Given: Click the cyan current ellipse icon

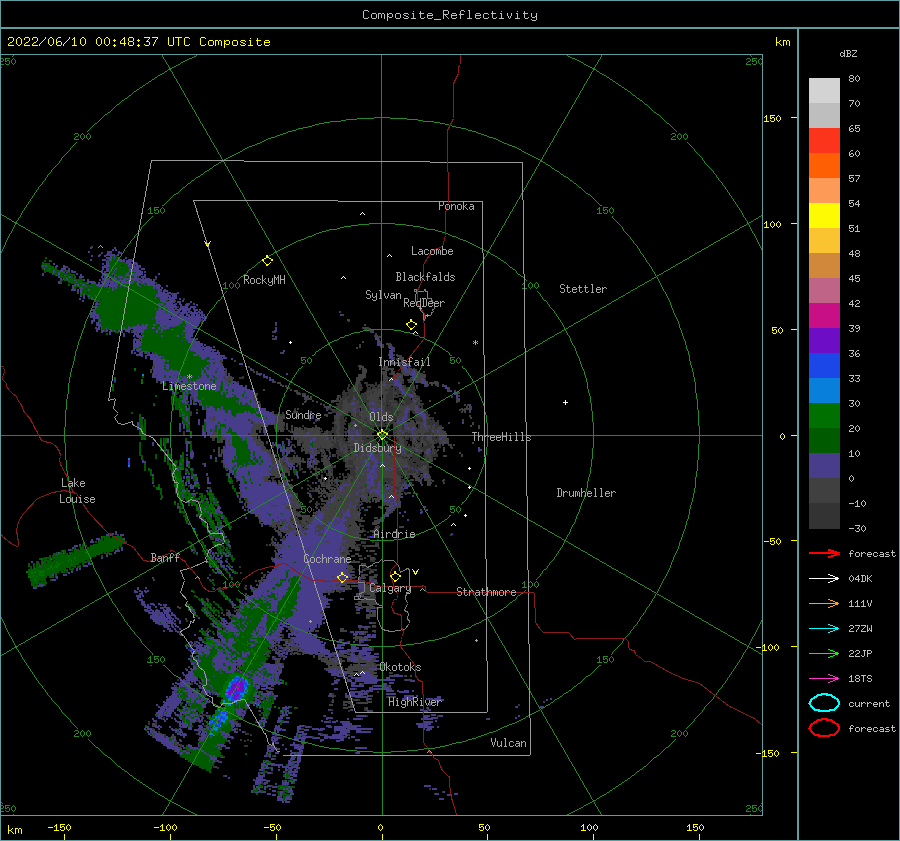Looking at the screenshot, I should tap(824, 703).
